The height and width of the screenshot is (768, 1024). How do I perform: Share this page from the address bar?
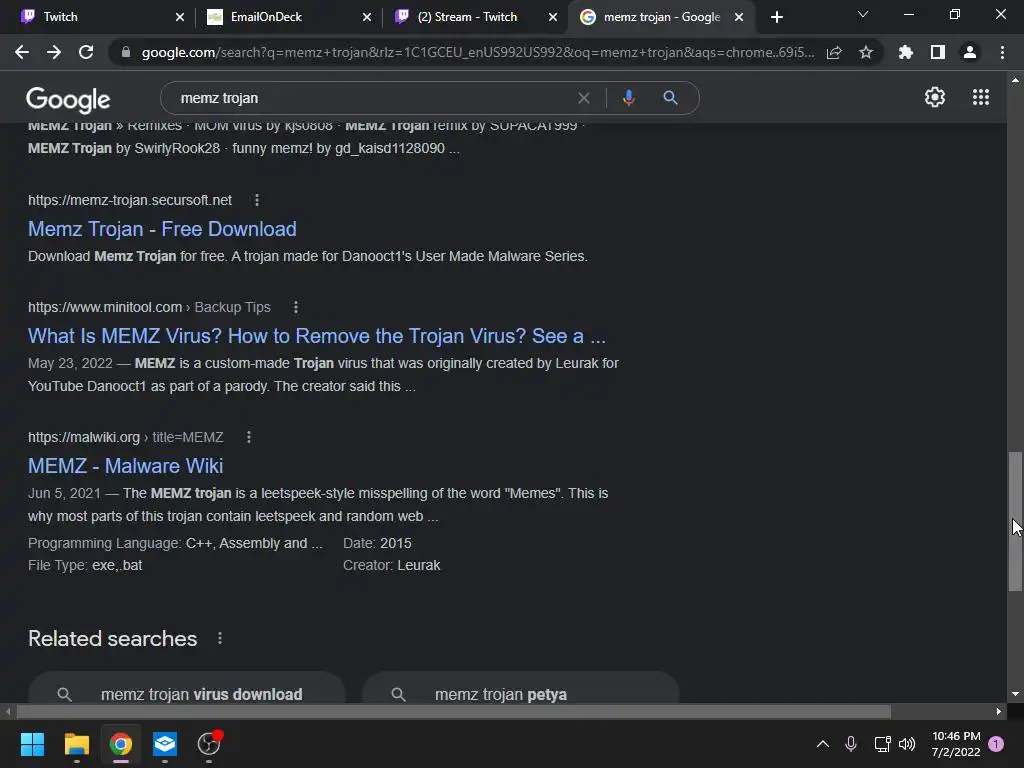click(834, 52)
